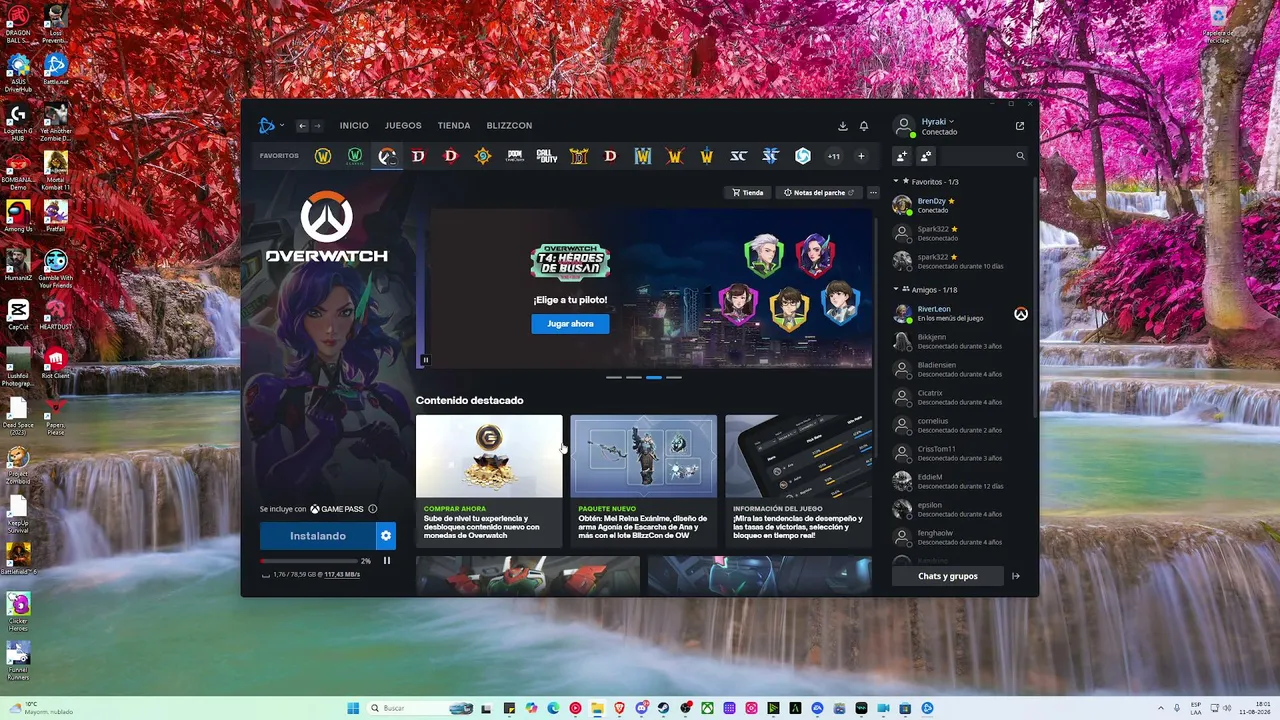Viewport: 1280px width, 720px height.
Task: Collapse the friends panel with arrow icon
Action: (1016, 576)
